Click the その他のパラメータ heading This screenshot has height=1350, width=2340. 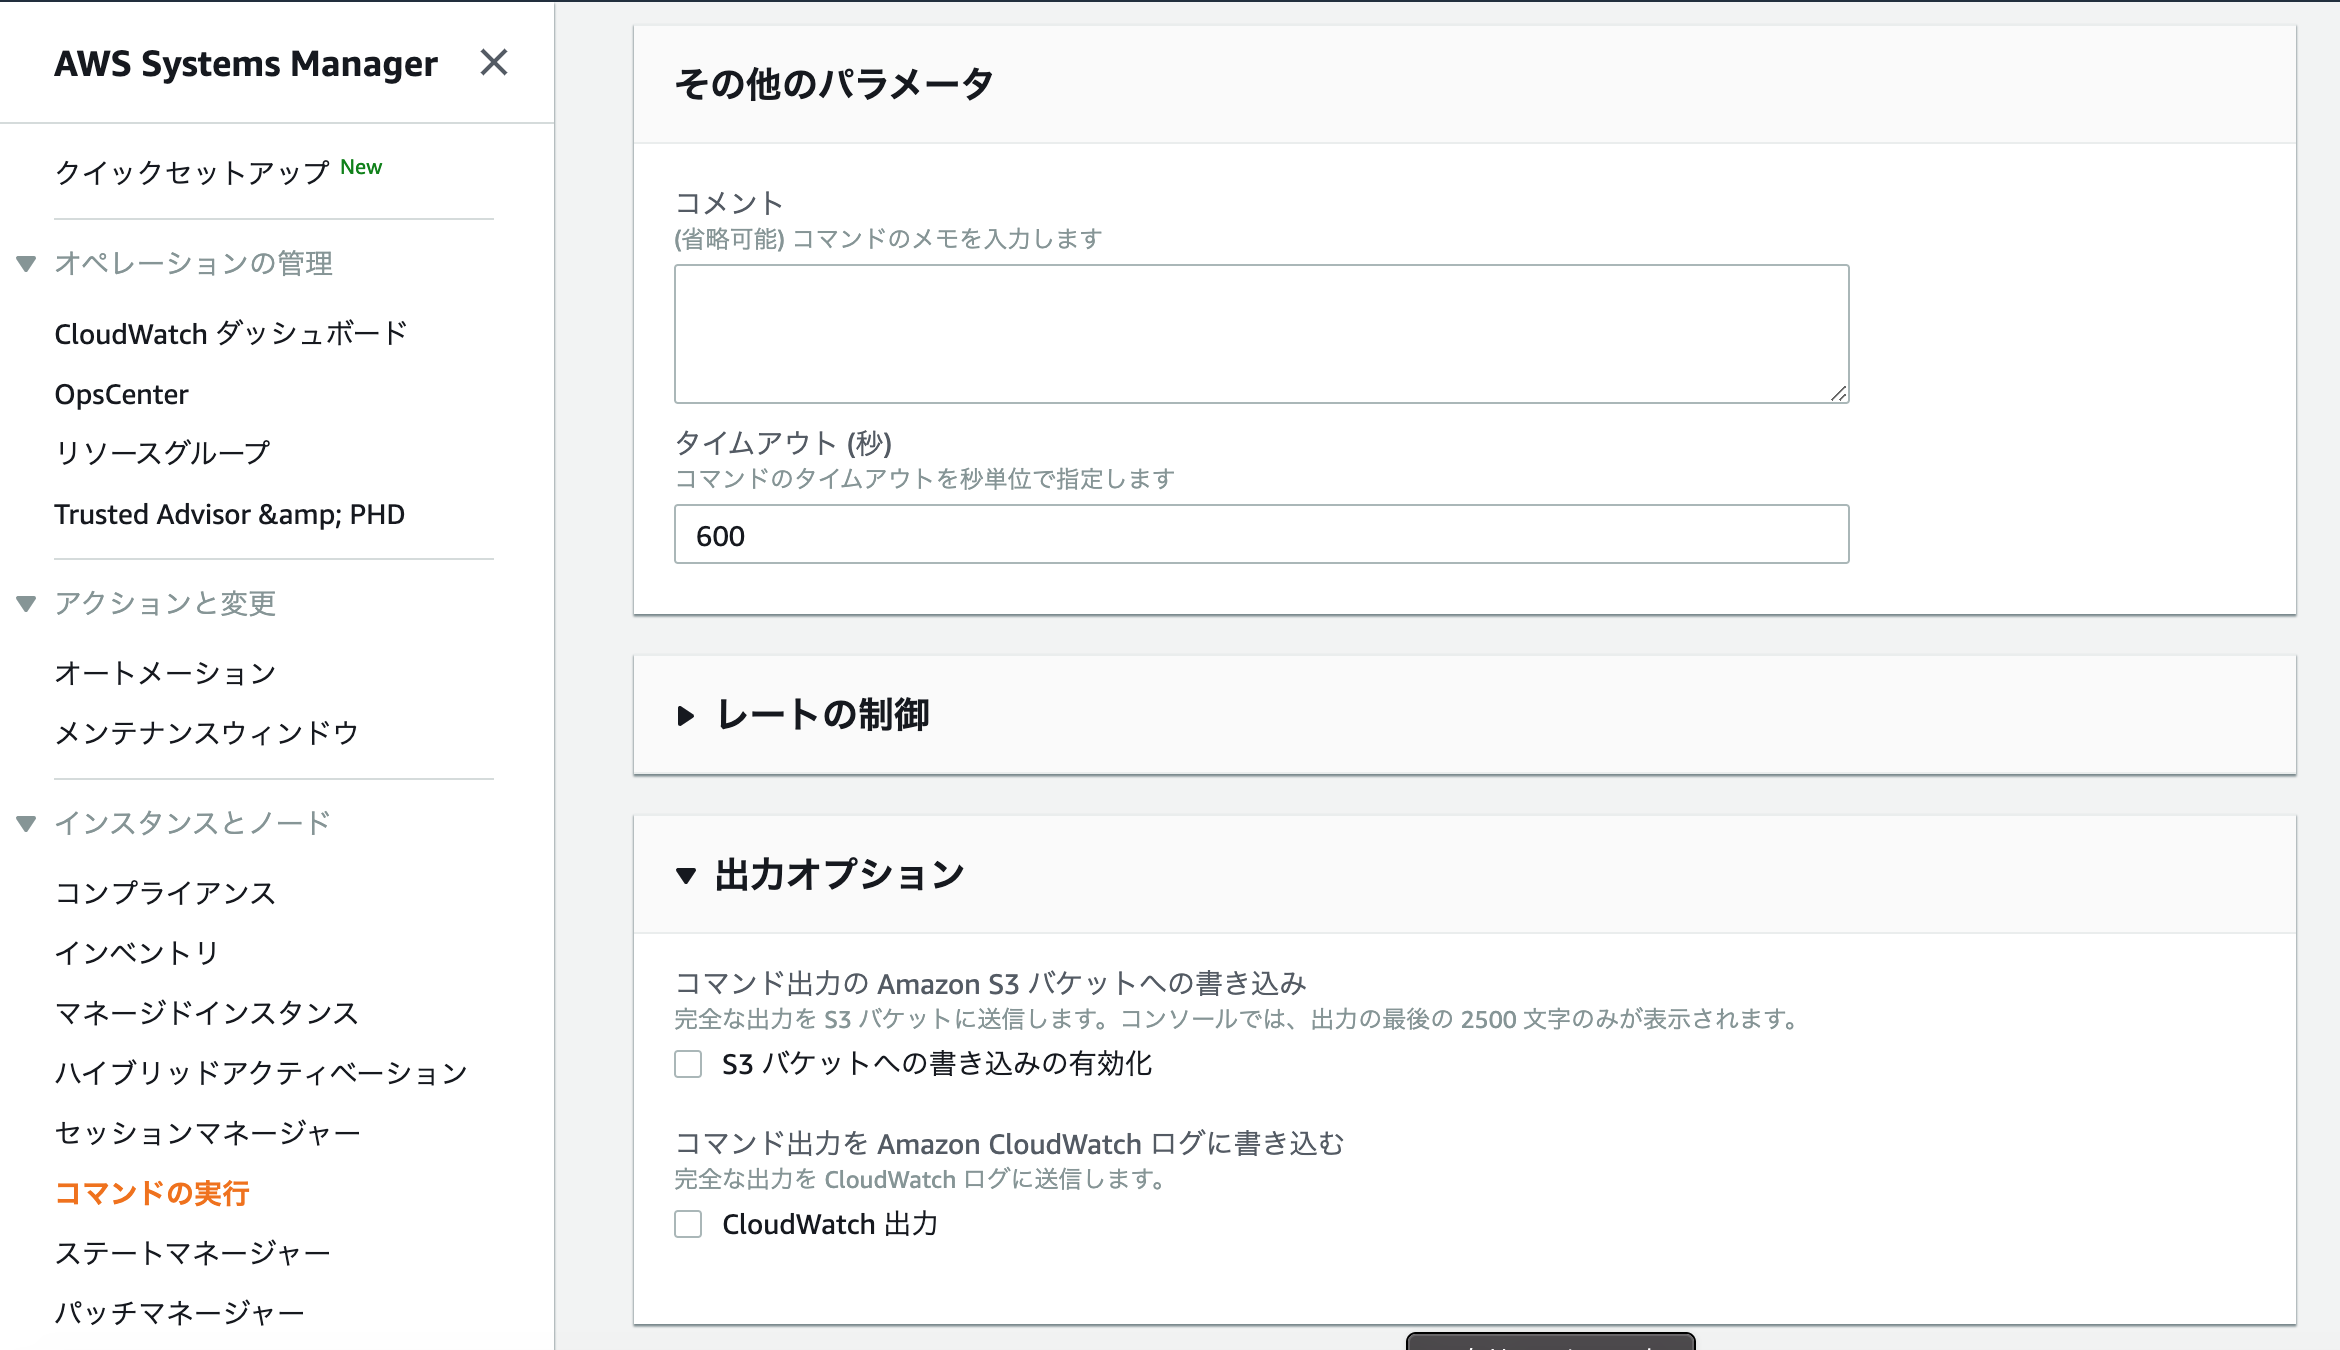[x=834, y=84]
